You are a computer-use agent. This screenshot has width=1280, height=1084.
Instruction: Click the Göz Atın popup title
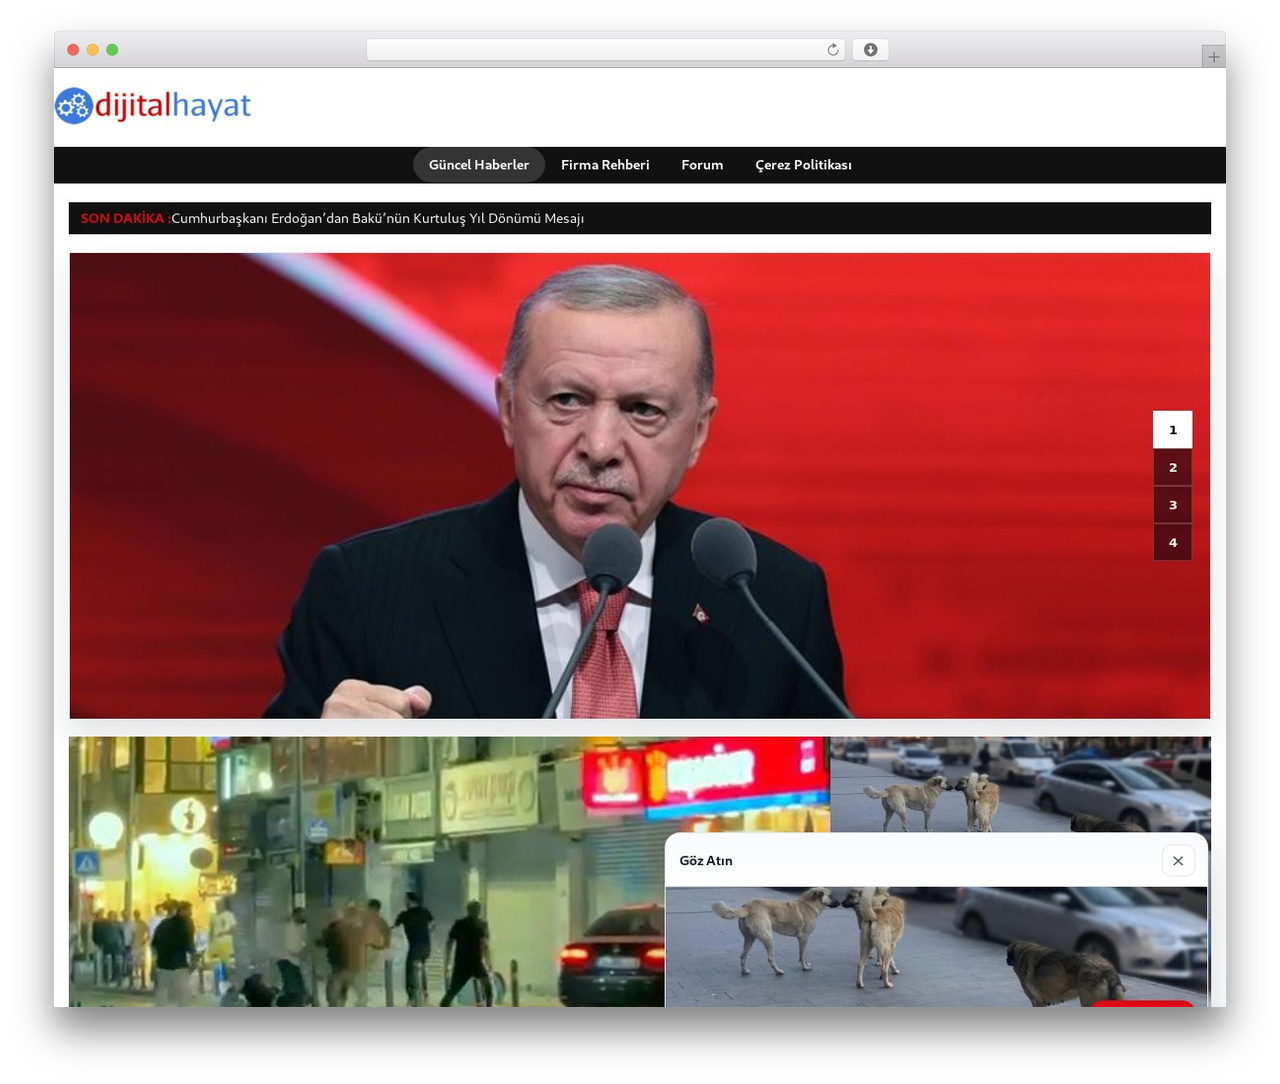pos(706,860)
